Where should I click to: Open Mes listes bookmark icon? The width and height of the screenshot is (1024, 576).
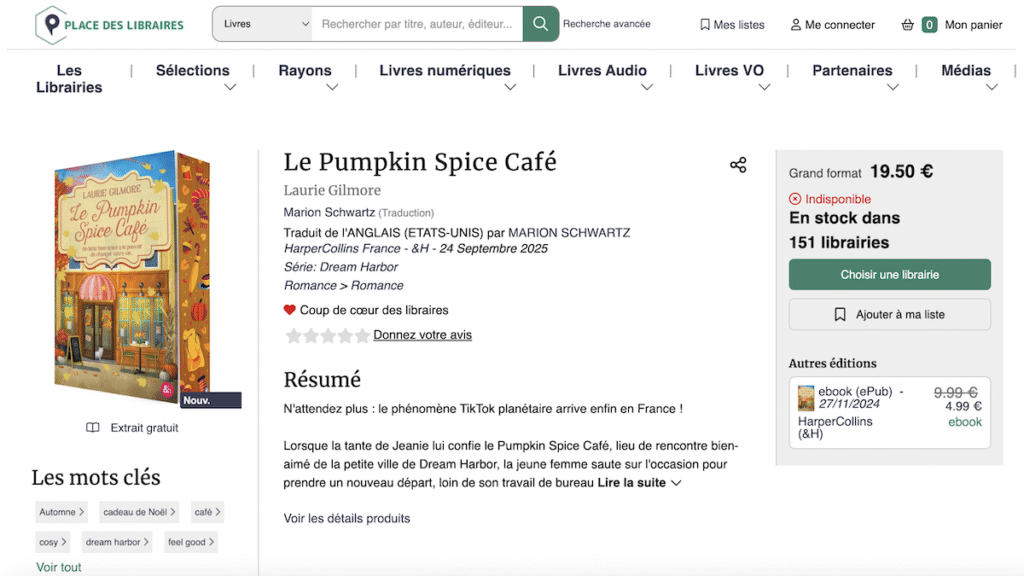tap(705, 25)
